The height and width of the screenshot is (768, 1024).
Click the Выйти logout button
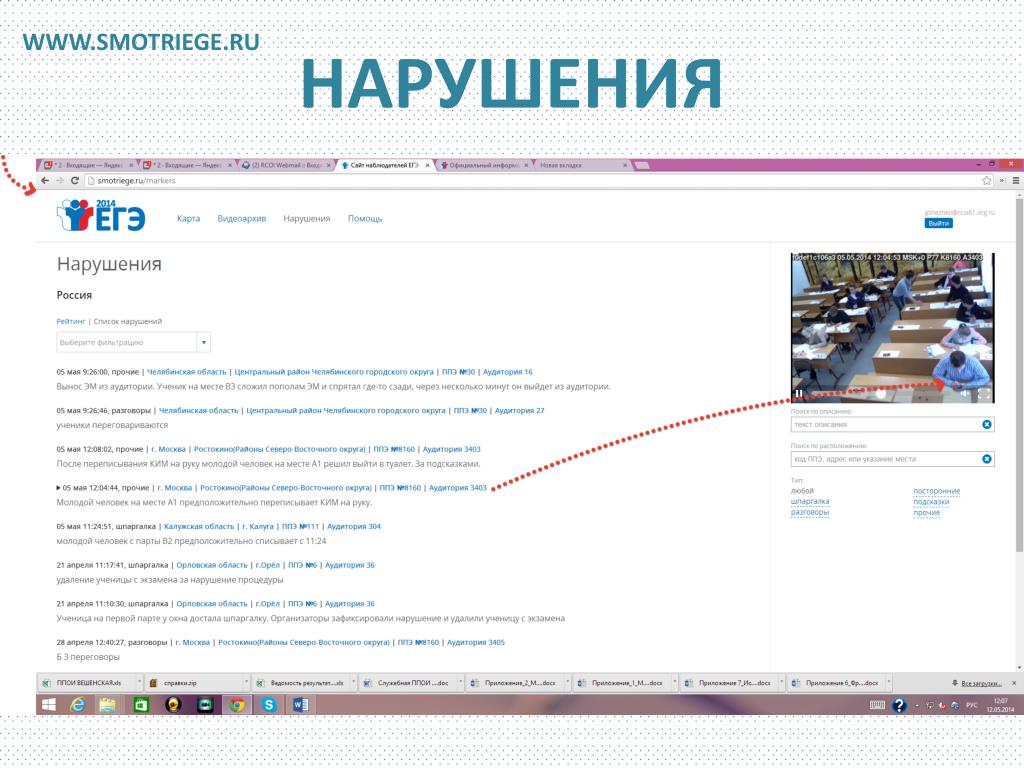coord(938,223)
